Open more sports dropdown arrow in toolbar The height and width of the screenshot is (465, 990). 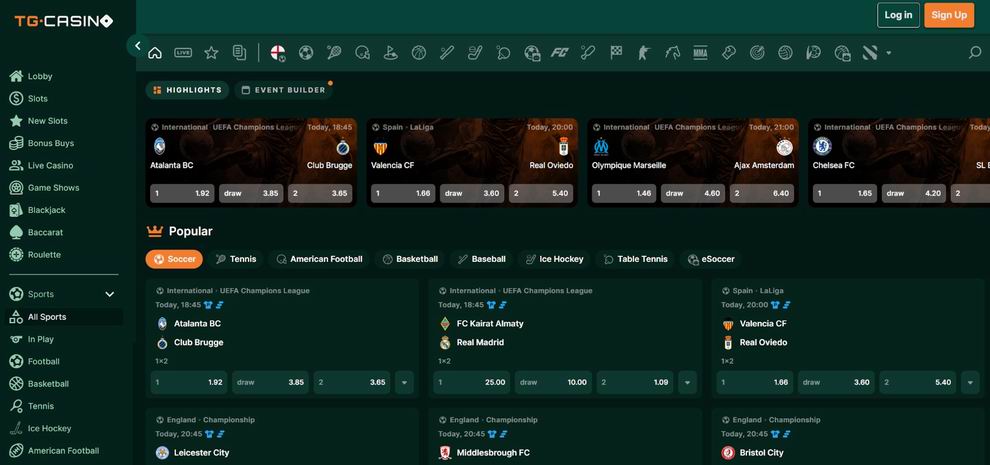[x=889, y=53]
